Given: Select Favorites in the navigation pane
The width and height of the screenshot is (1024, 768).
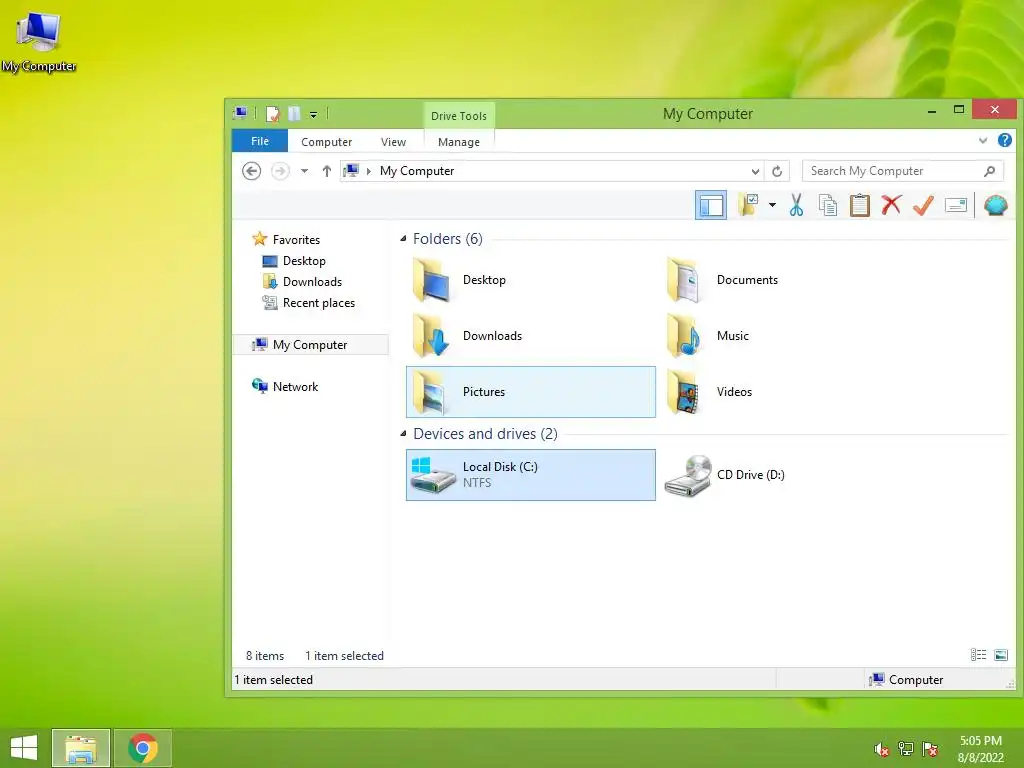Looking at the screenshot, I should click(286, 240).
